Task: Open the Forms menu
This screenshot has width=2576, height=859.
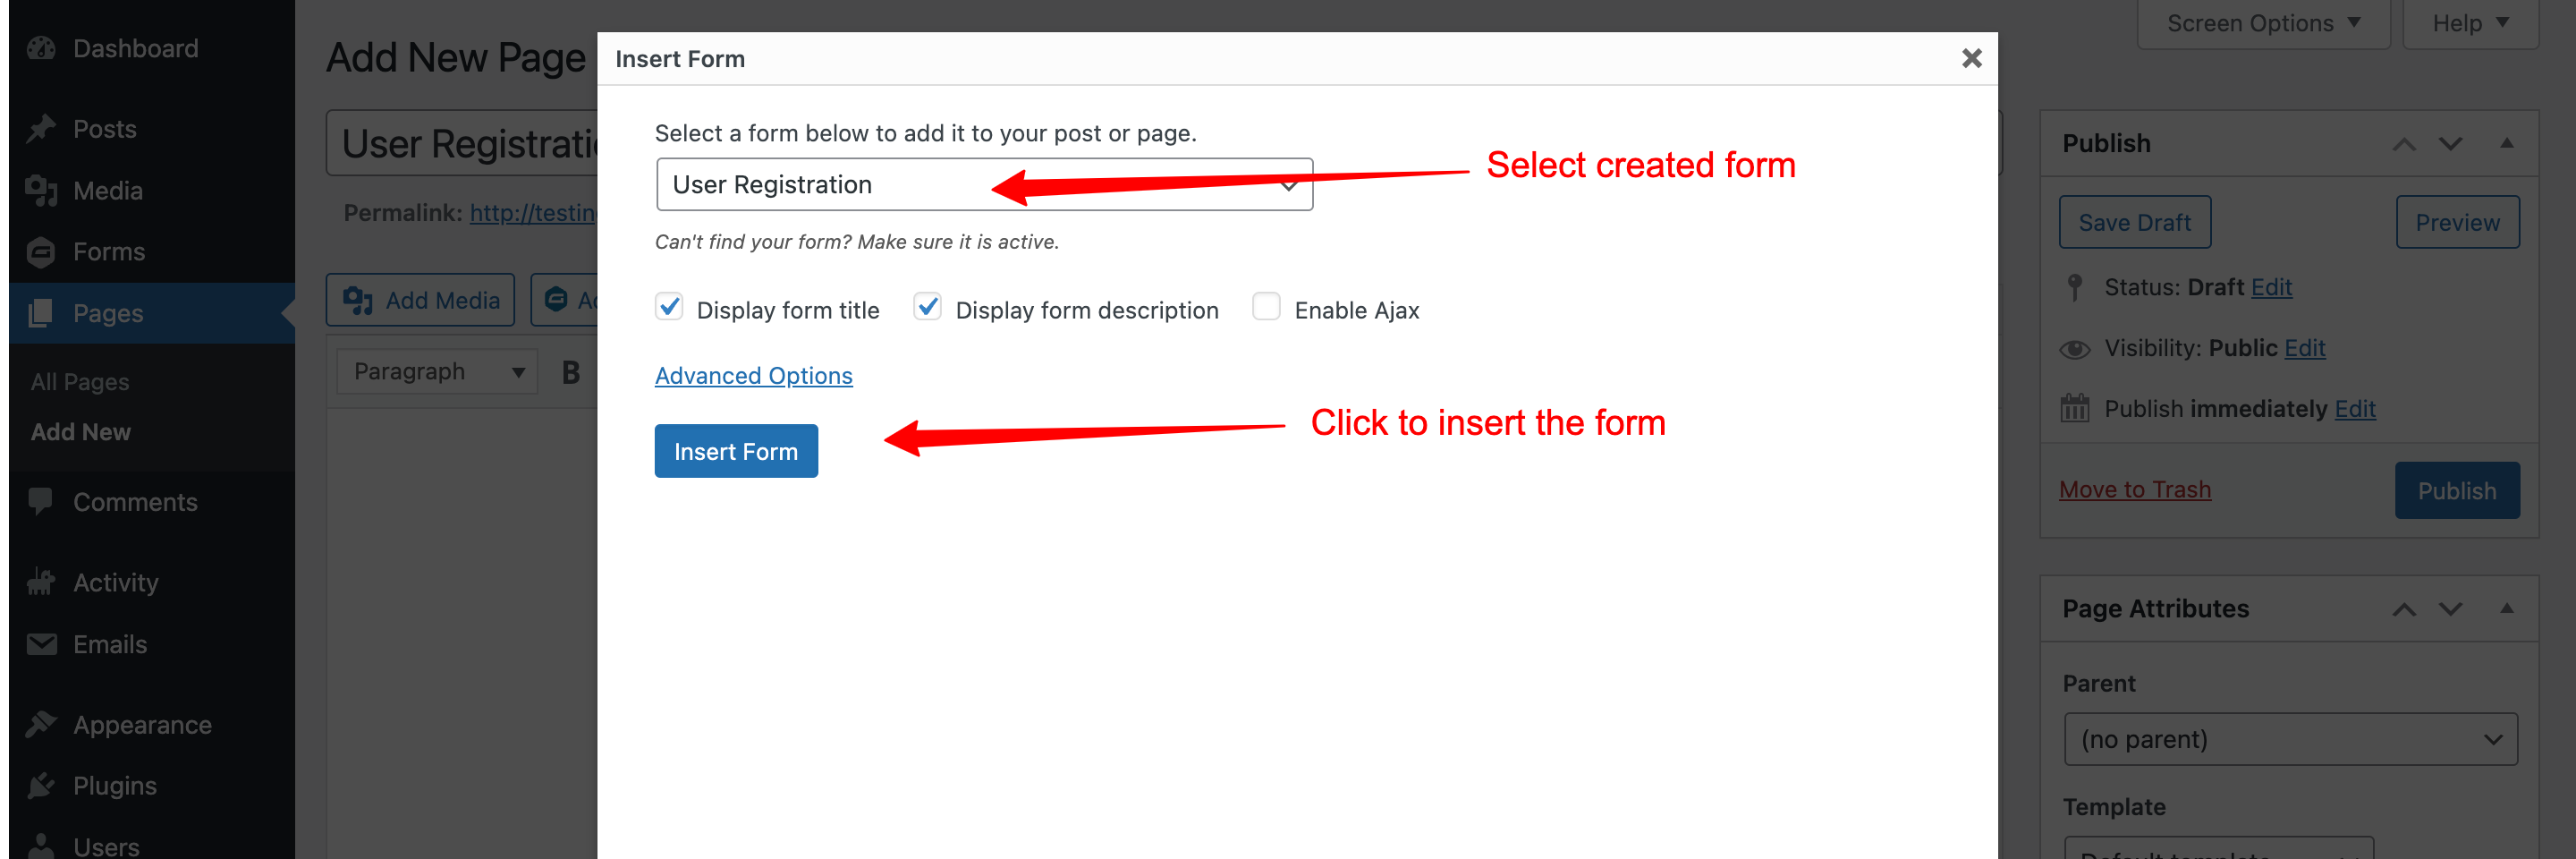Action: (108, 252)
